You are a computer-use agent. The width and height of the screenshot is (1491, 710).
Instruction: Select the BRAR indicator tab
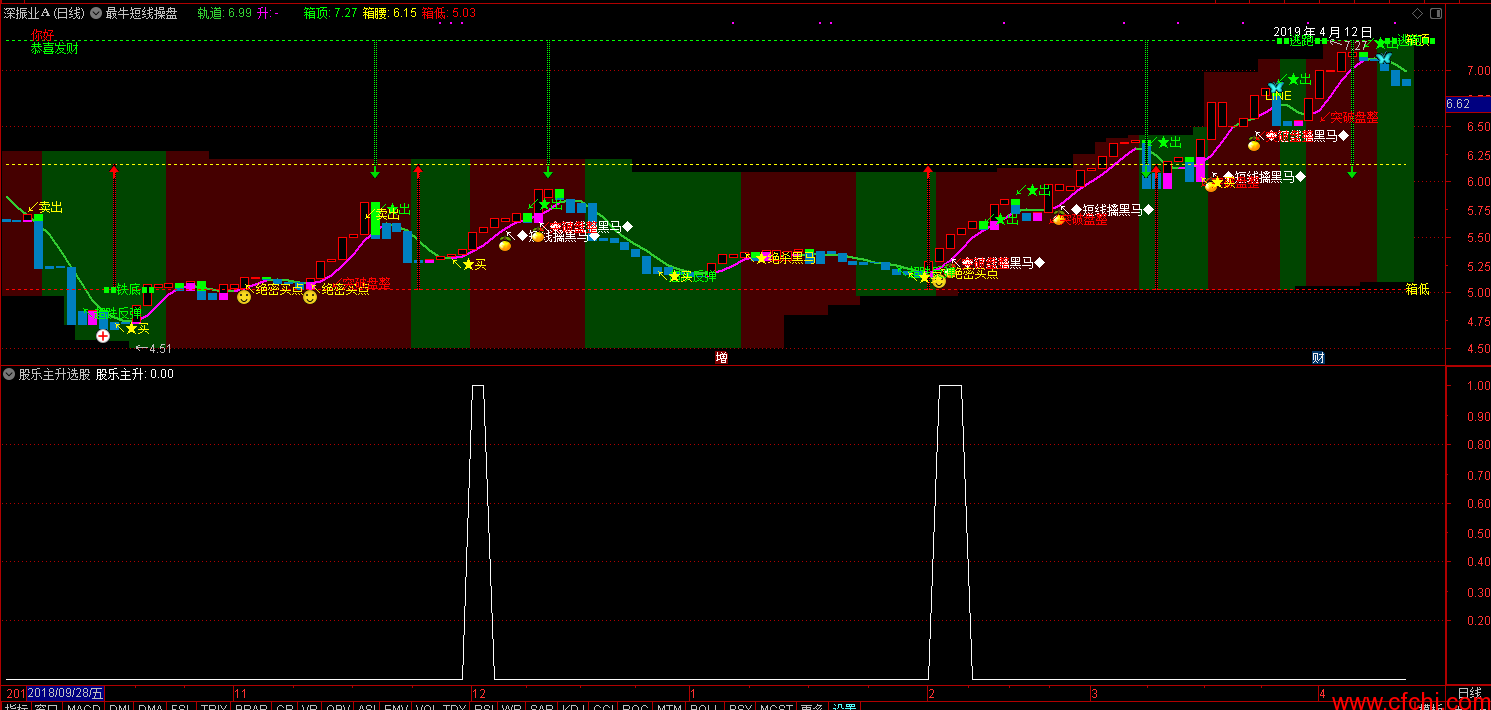[x=251, y=705]
